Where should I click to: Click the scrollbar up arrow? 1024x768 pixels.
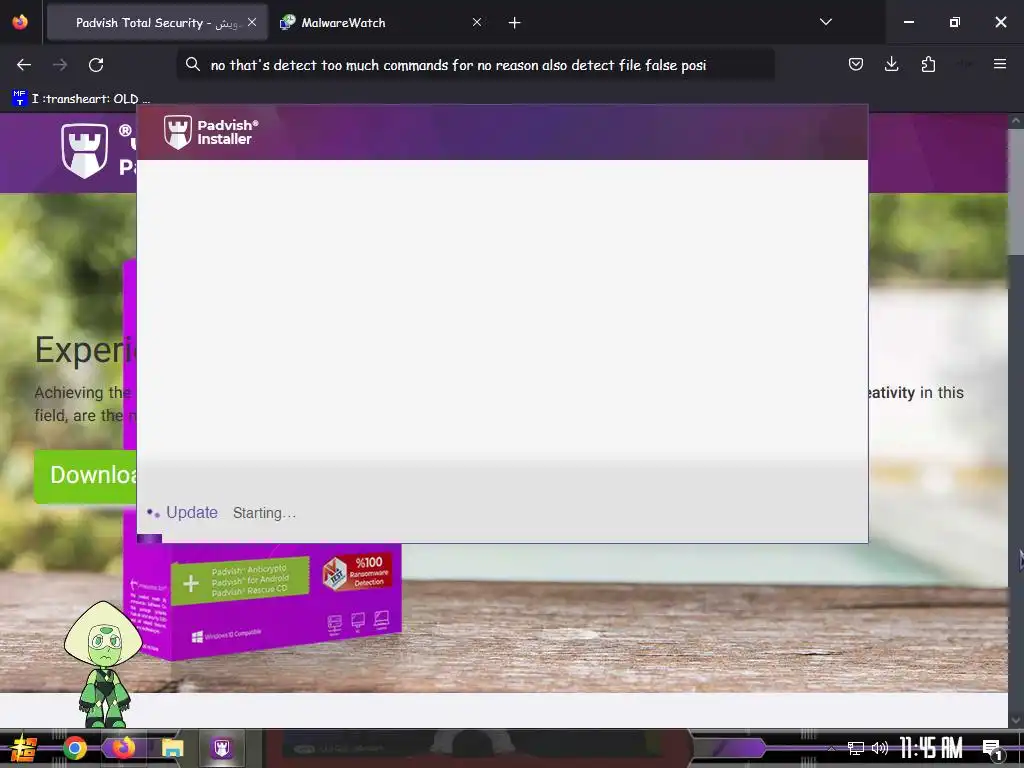pos(1016,121)
